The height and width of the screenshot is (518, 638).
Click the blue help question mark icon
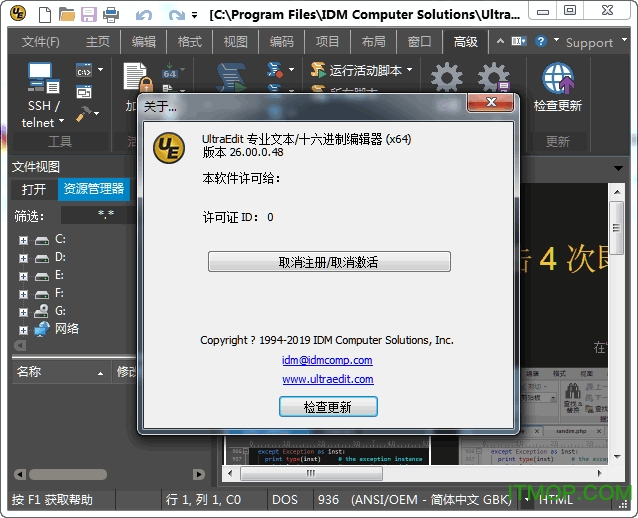(541, 41)
